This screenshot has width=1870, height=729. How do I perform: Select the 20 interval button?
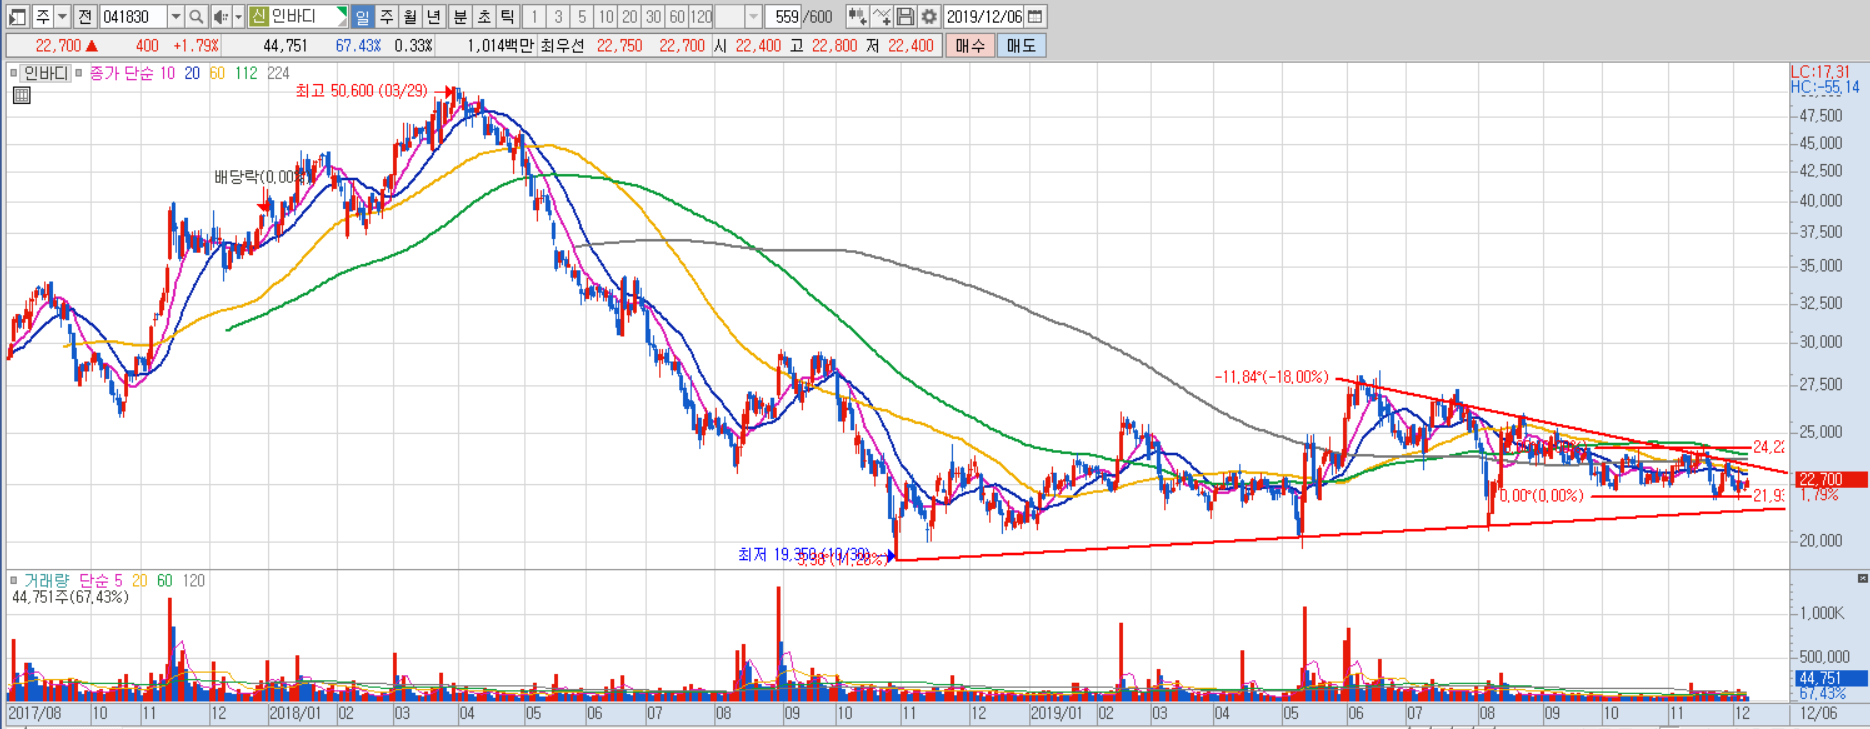630,16
